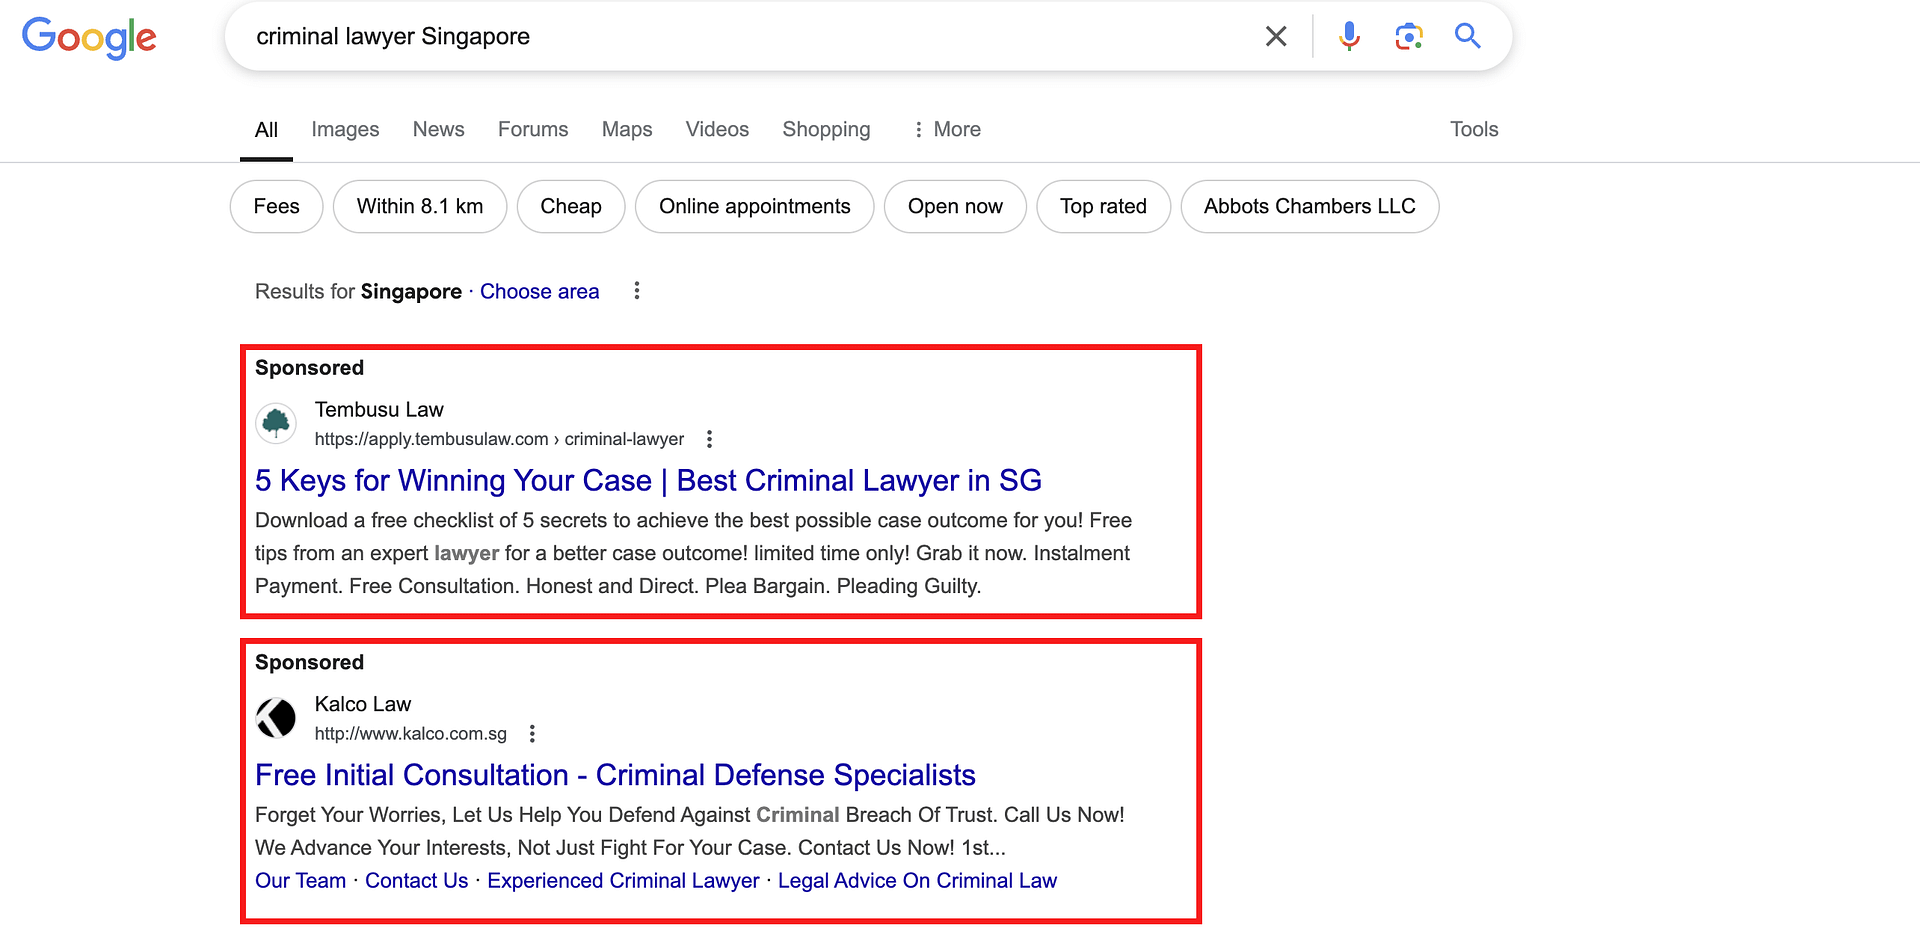
Task: Switch to the News tab
Action: 438,130
